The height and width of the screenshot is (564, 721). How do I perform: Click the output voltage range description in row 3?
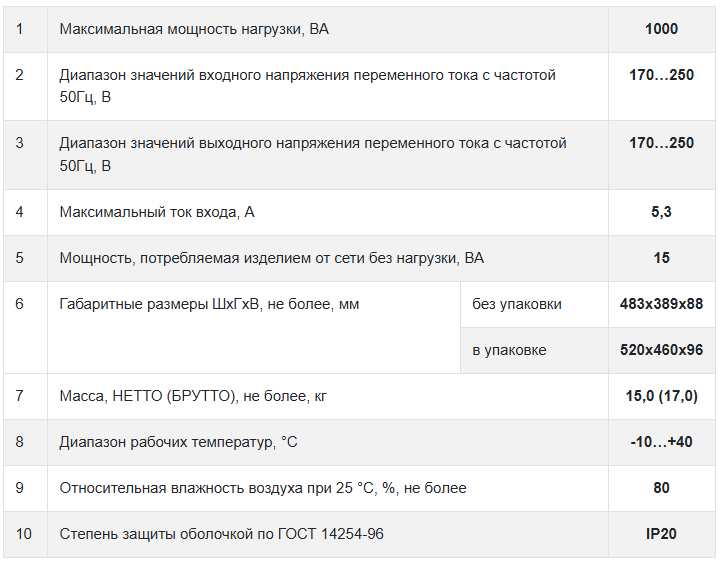[x=312, y=154]
